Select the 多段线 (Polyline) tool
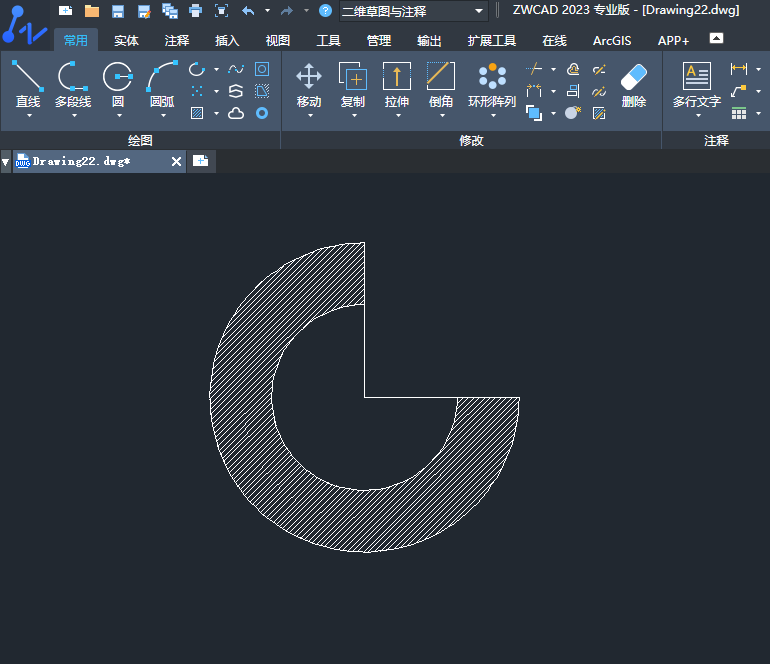This screenshot has width=770, height=664. 73,83
